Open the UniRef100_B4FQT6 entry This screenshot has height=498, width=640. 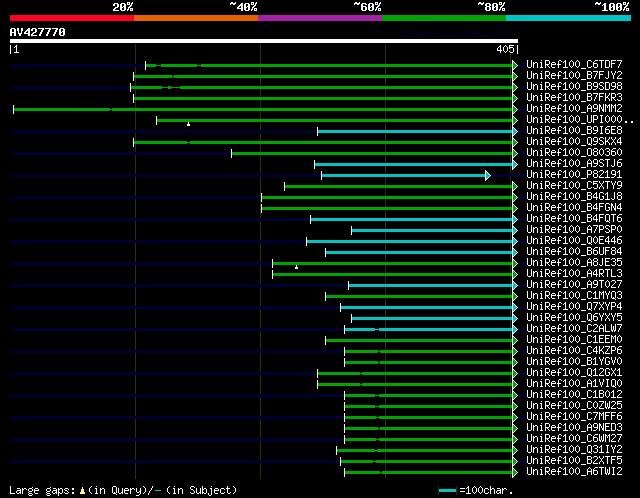[x=574, y=219]
